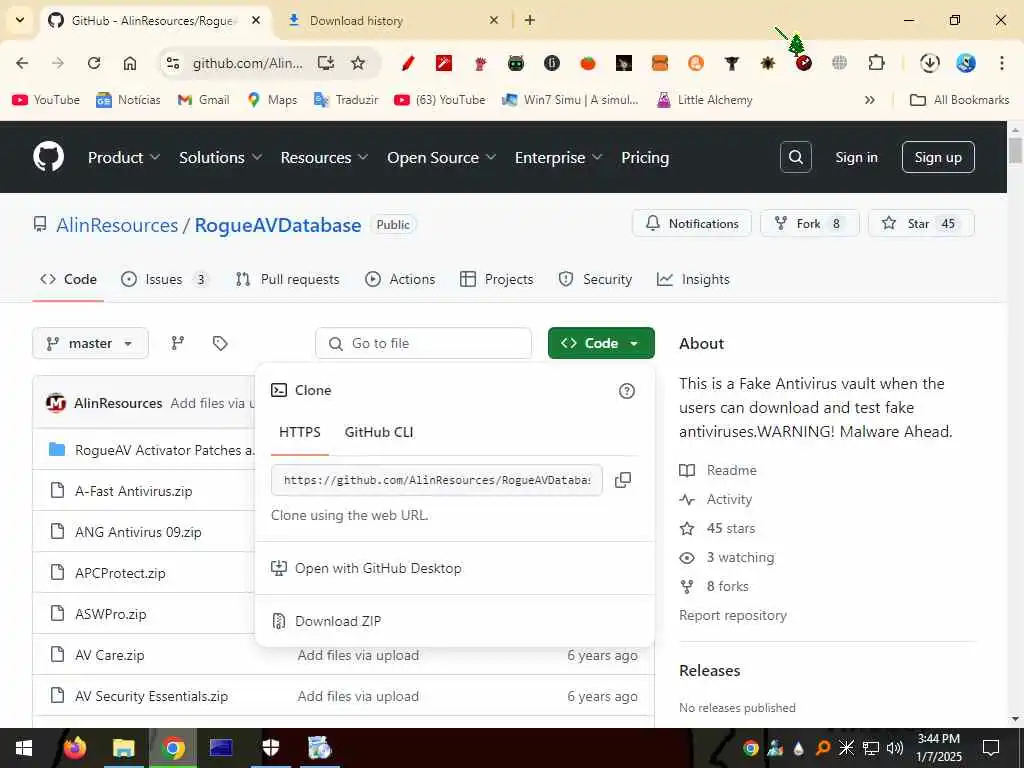
Task: Open RogueAV Activator Patches folder
Action: point(165,450)
